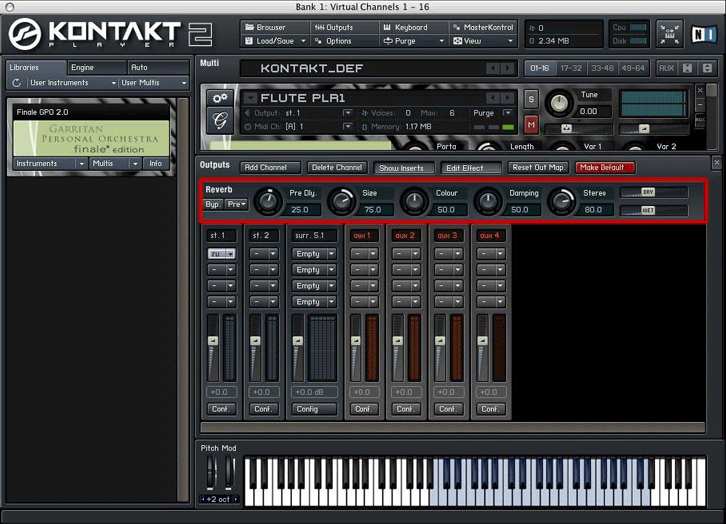Open MasterKontrol from the toolbar
The image size is (726, 524).
click(487, 27)
